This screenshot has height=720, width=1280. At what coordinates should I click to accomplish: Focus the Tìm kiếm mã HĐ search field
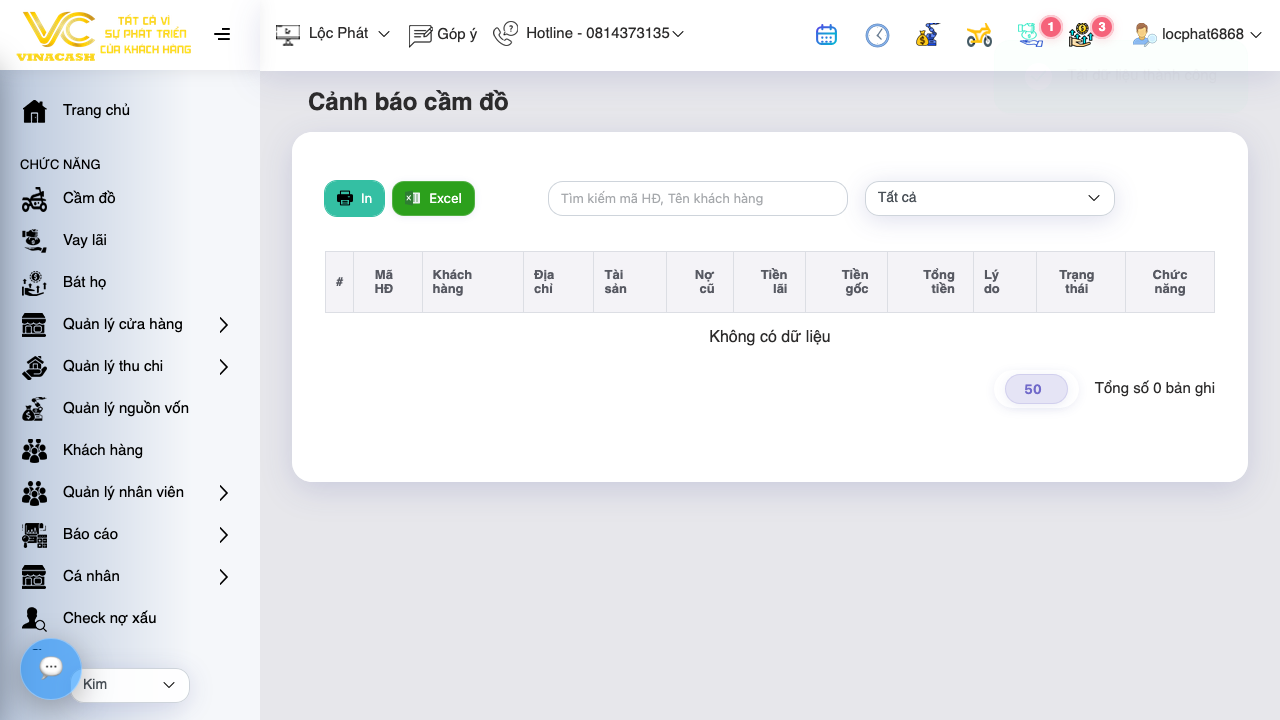[x=698, y=198]
